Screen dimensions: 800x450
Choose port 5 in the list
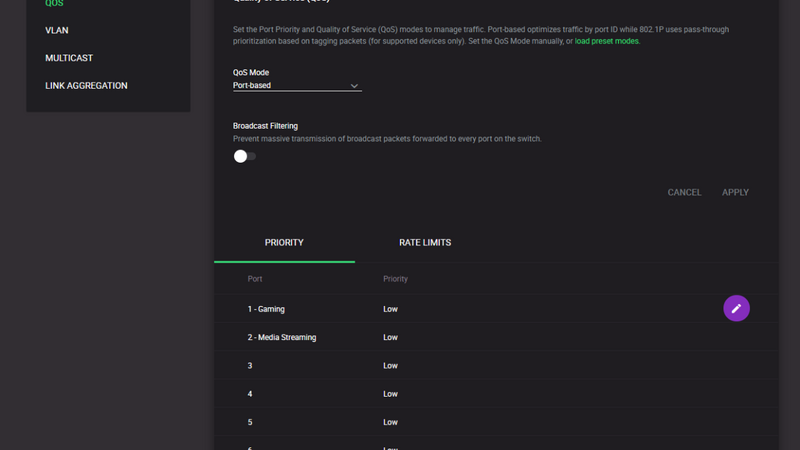click(250, 423)
